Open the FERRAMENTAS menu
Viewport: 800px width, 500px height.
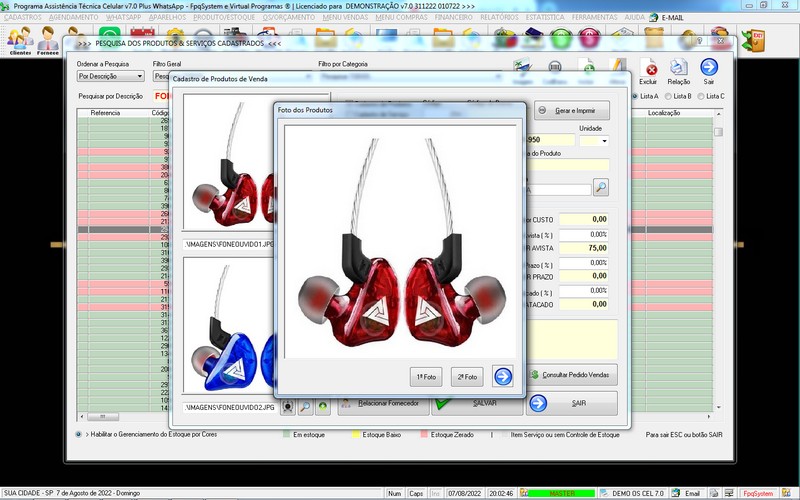click(x=594, y=17)
